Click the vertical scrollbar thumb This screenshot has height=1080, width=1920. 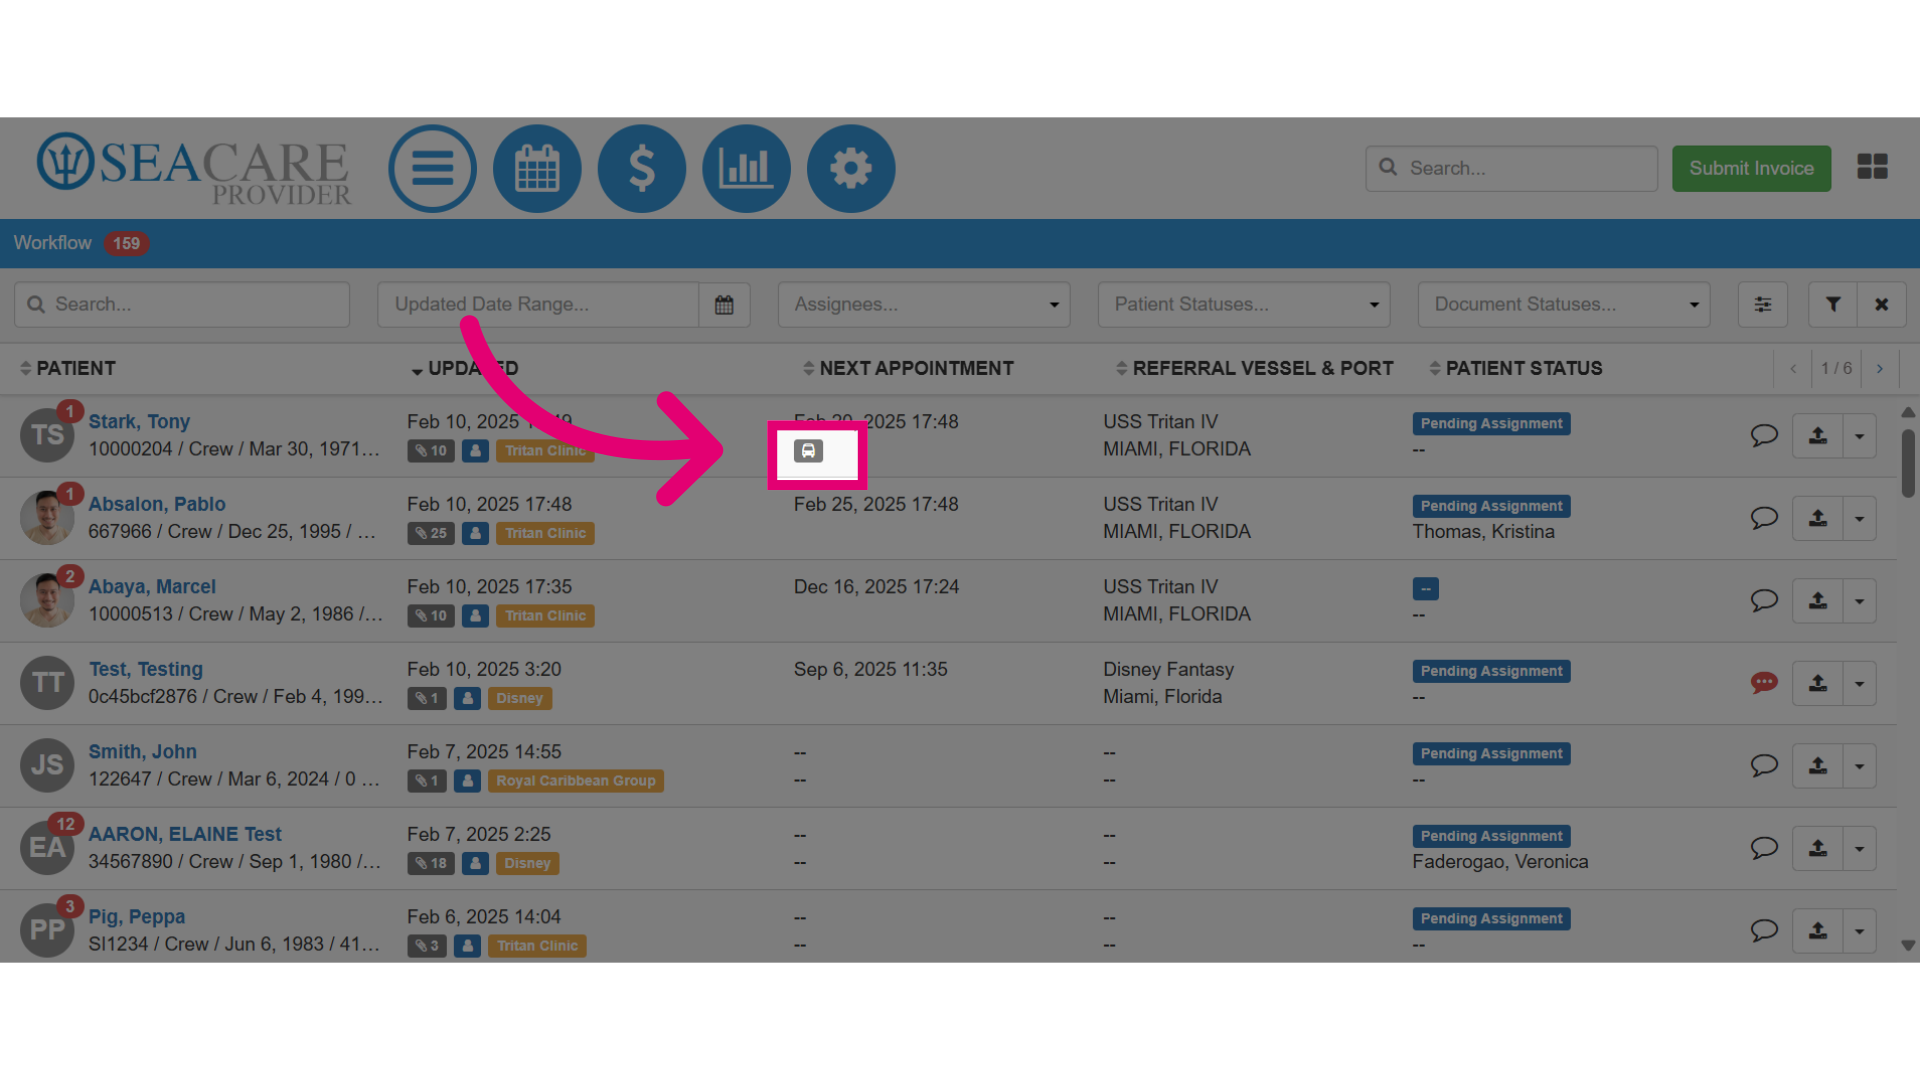click(1908, 463)
